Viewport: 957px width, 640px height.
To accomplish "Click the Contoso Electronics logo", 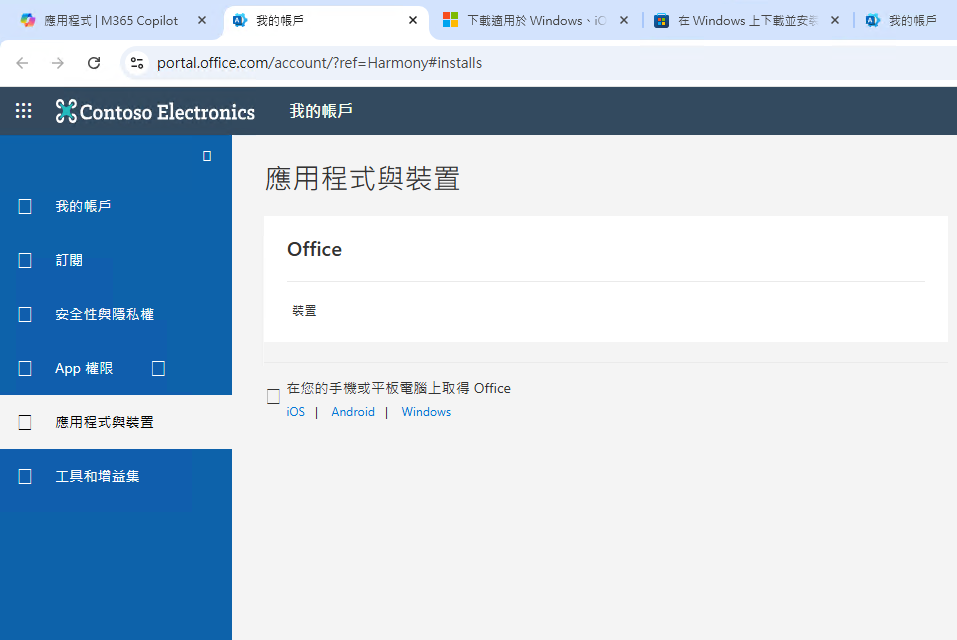I will [x=155, y=111].
